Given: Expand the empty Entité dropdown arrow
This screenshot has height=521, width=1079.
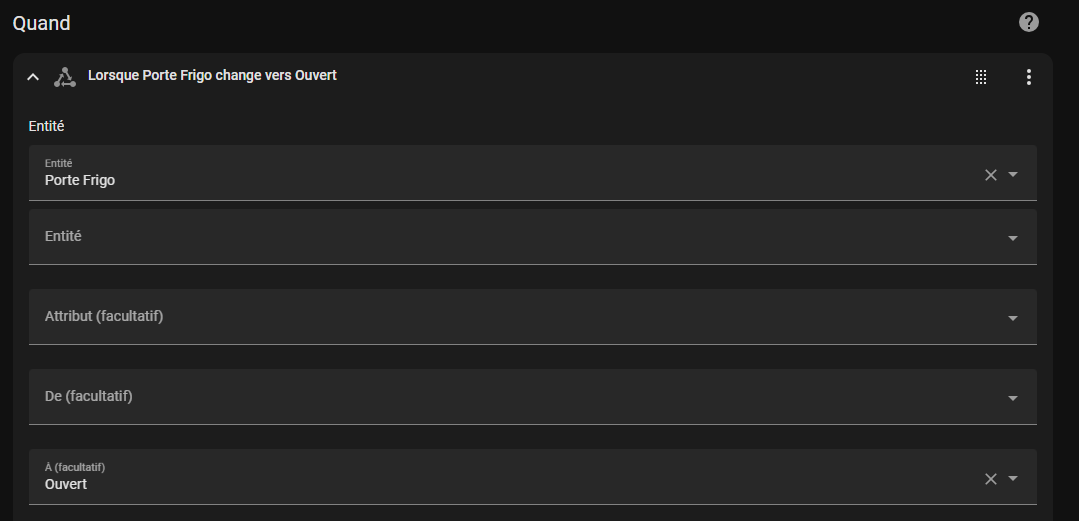Looking at the screenshot, I should pos(1013,238).
